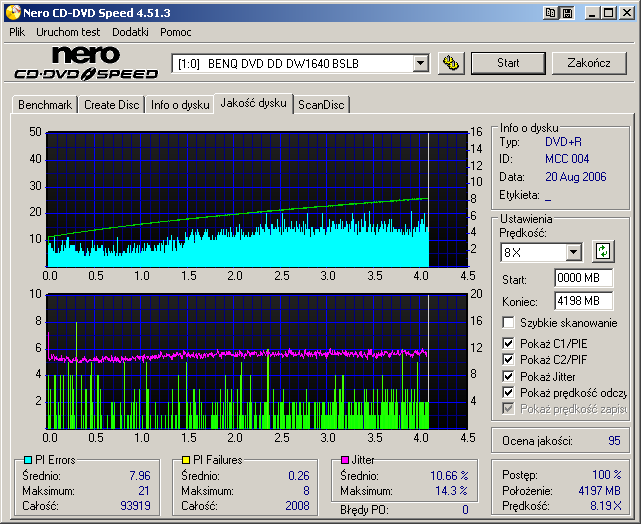The image size is (641, 524).
Task: Click the drive options icon beside Start
Action: [451, 63]
